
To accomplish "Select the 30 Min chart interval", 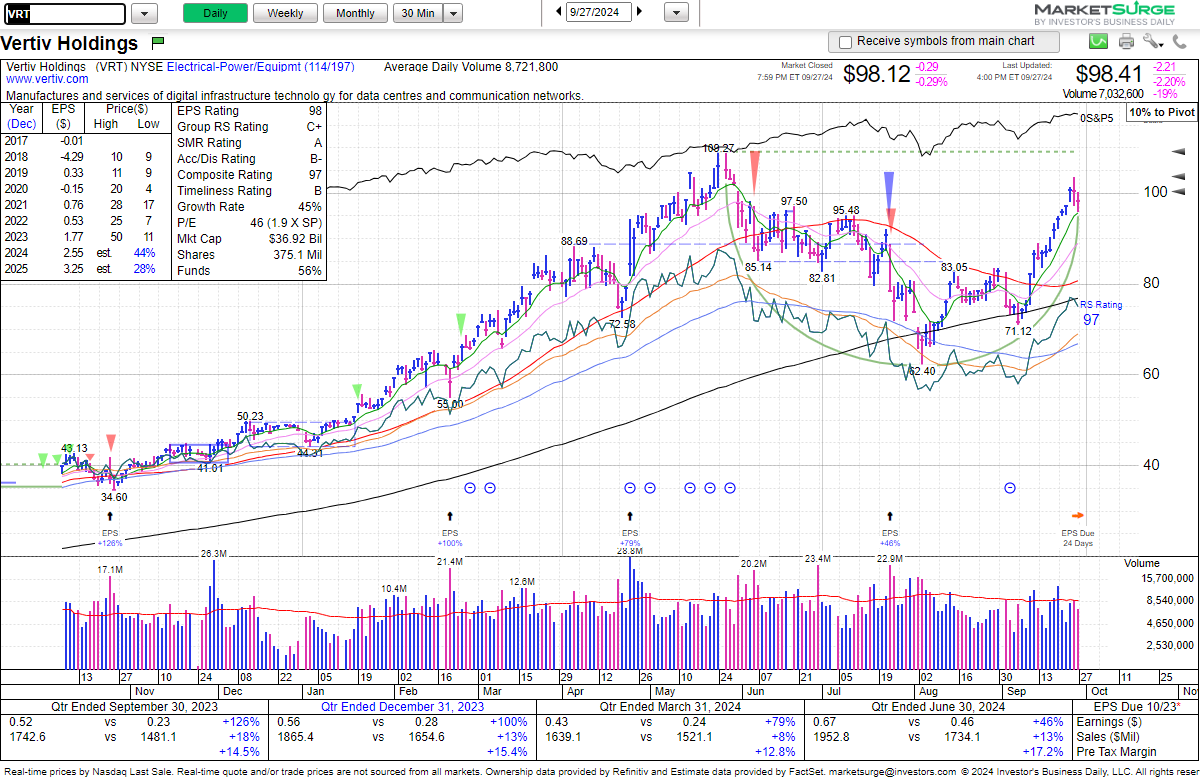I will (418, 13).
